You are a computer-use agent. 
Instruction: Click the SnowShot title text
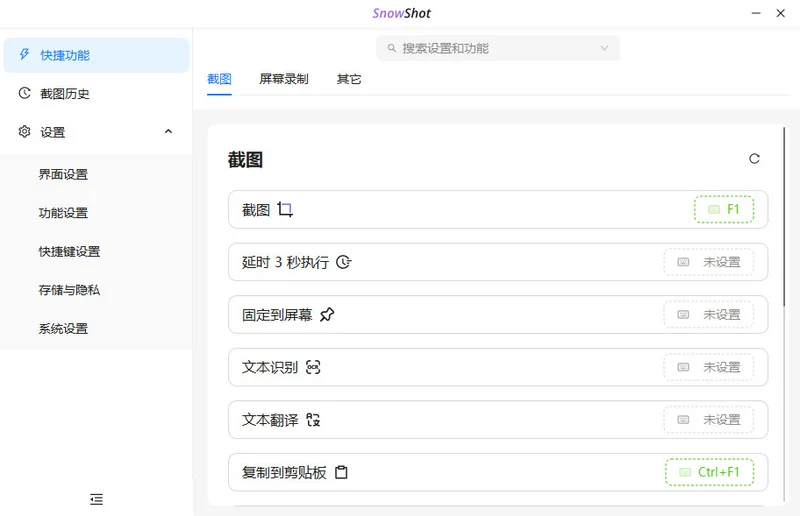[402, 13]
